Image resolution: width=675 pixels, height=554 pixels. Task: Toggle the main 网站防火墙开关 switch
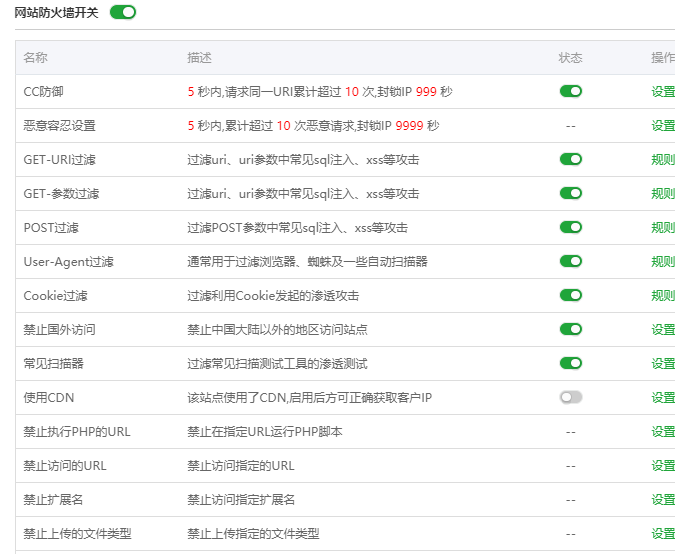(122, 12)
